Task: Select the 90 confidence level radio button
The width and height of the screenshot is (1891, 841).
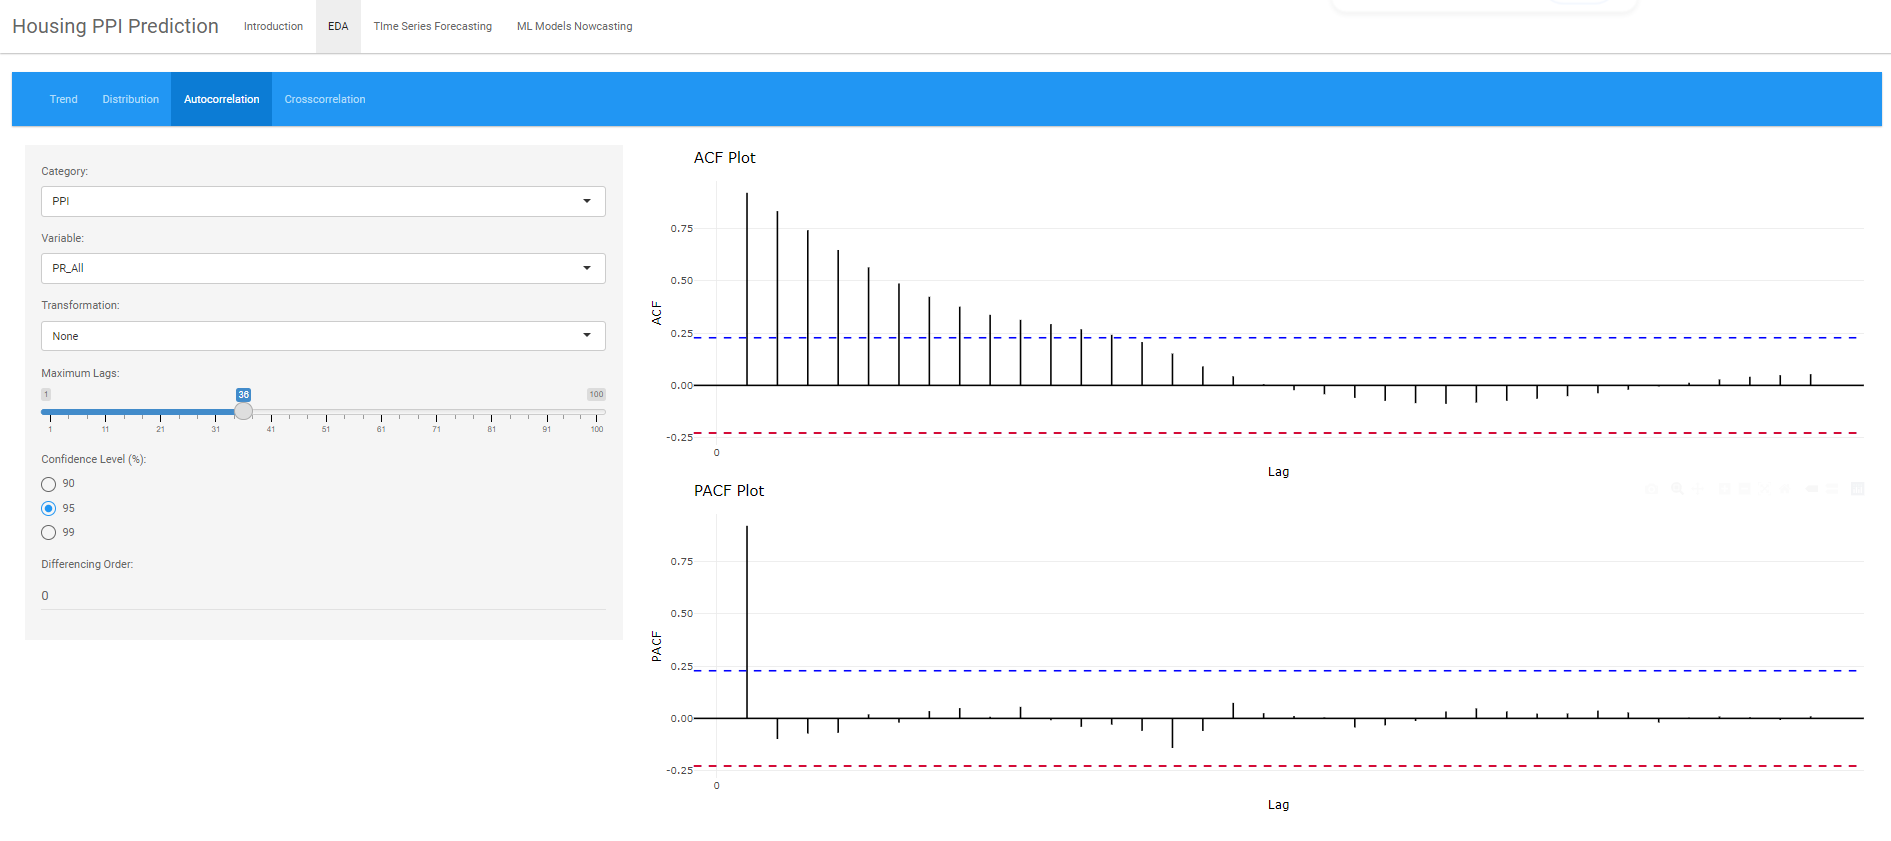Action: (x=48, y=484)
